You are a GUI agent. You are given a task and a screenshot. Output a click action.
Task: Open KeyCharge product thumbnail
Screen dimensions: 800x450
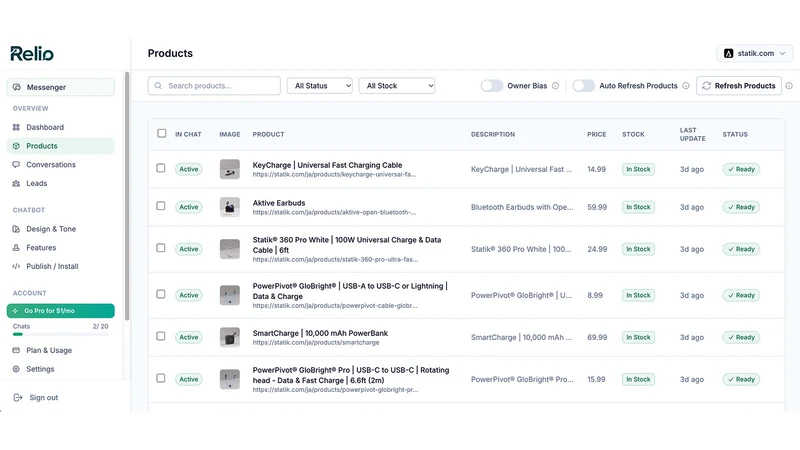point(230,169)
